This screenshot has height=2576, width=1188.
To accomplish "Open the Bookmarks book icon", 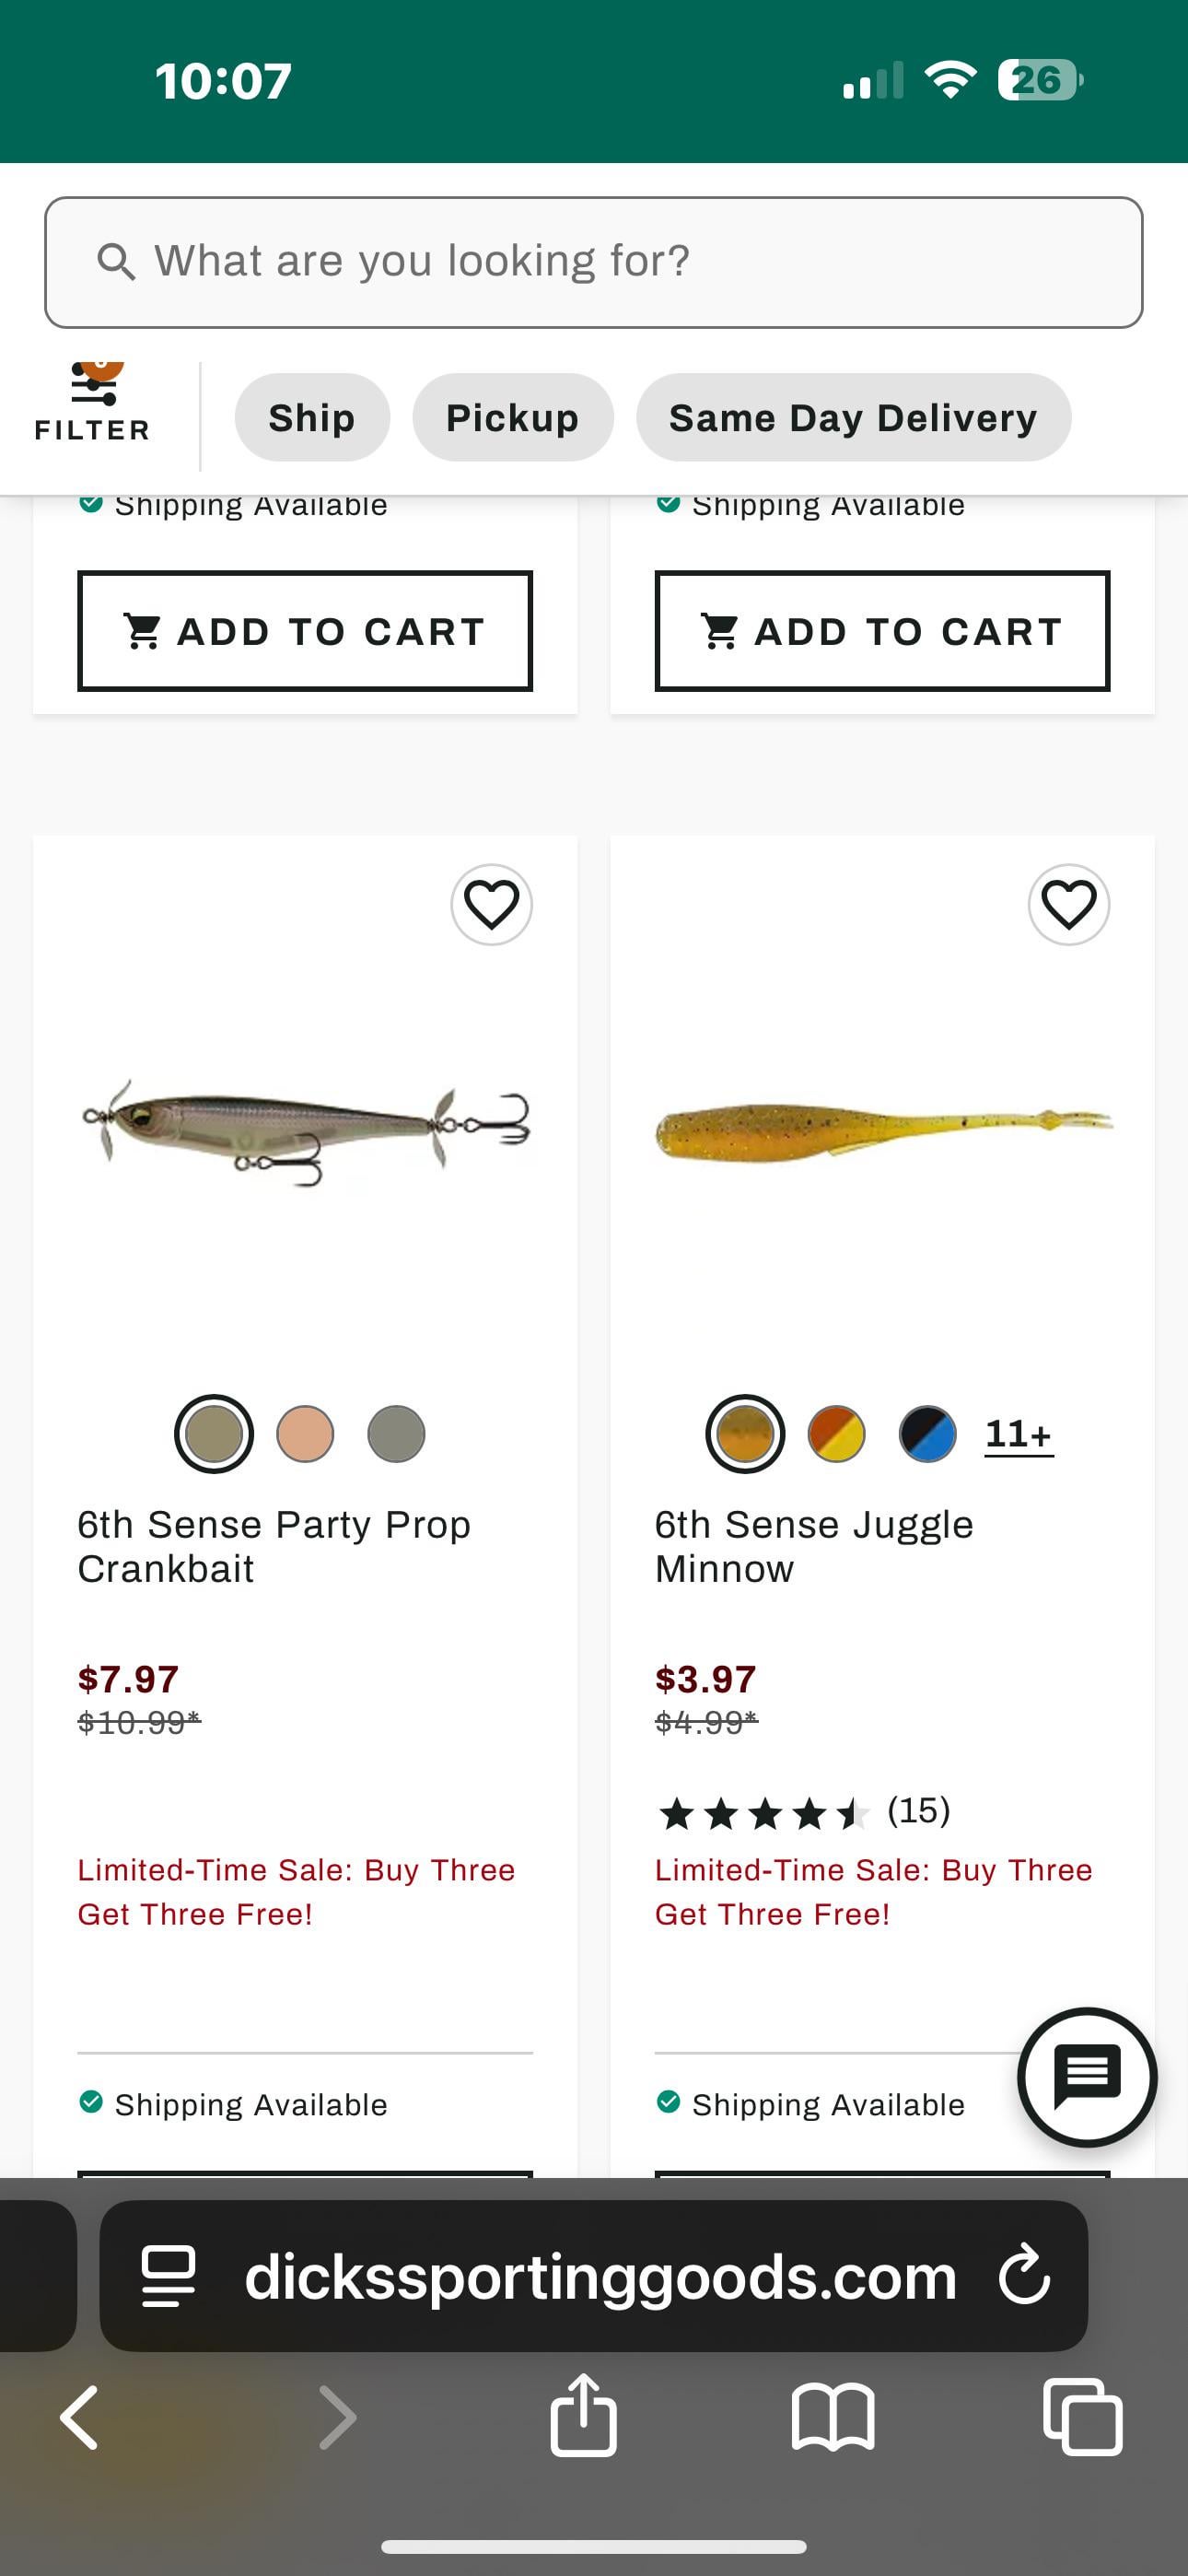I will coord(833,2417).
